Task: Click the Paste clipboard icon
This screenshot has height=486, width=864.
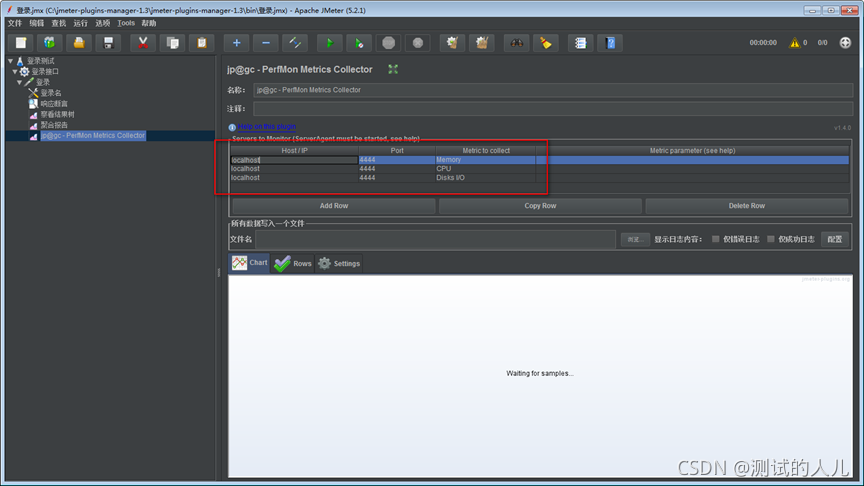Action: [202, 43]
